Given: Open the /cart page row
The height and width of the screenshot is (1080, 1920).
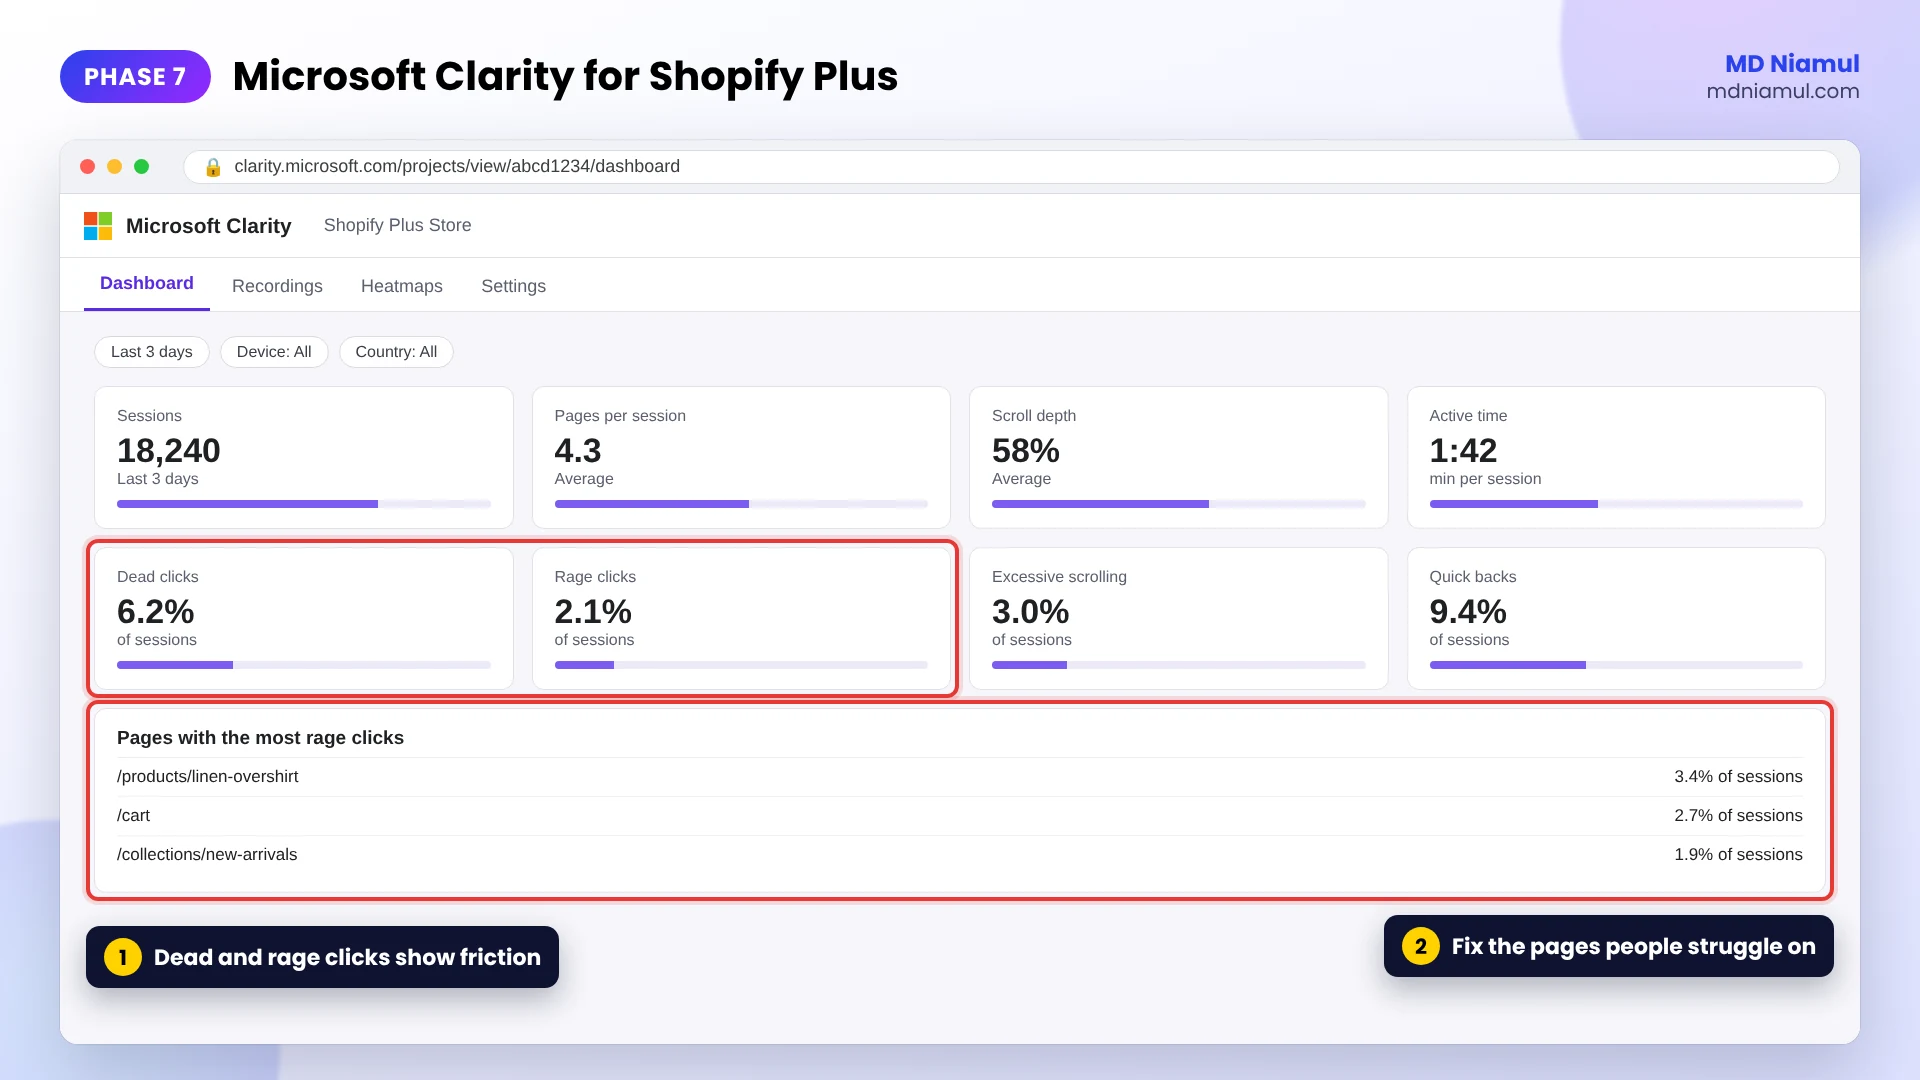Looking at the screenshot, I should click(960, 816).
